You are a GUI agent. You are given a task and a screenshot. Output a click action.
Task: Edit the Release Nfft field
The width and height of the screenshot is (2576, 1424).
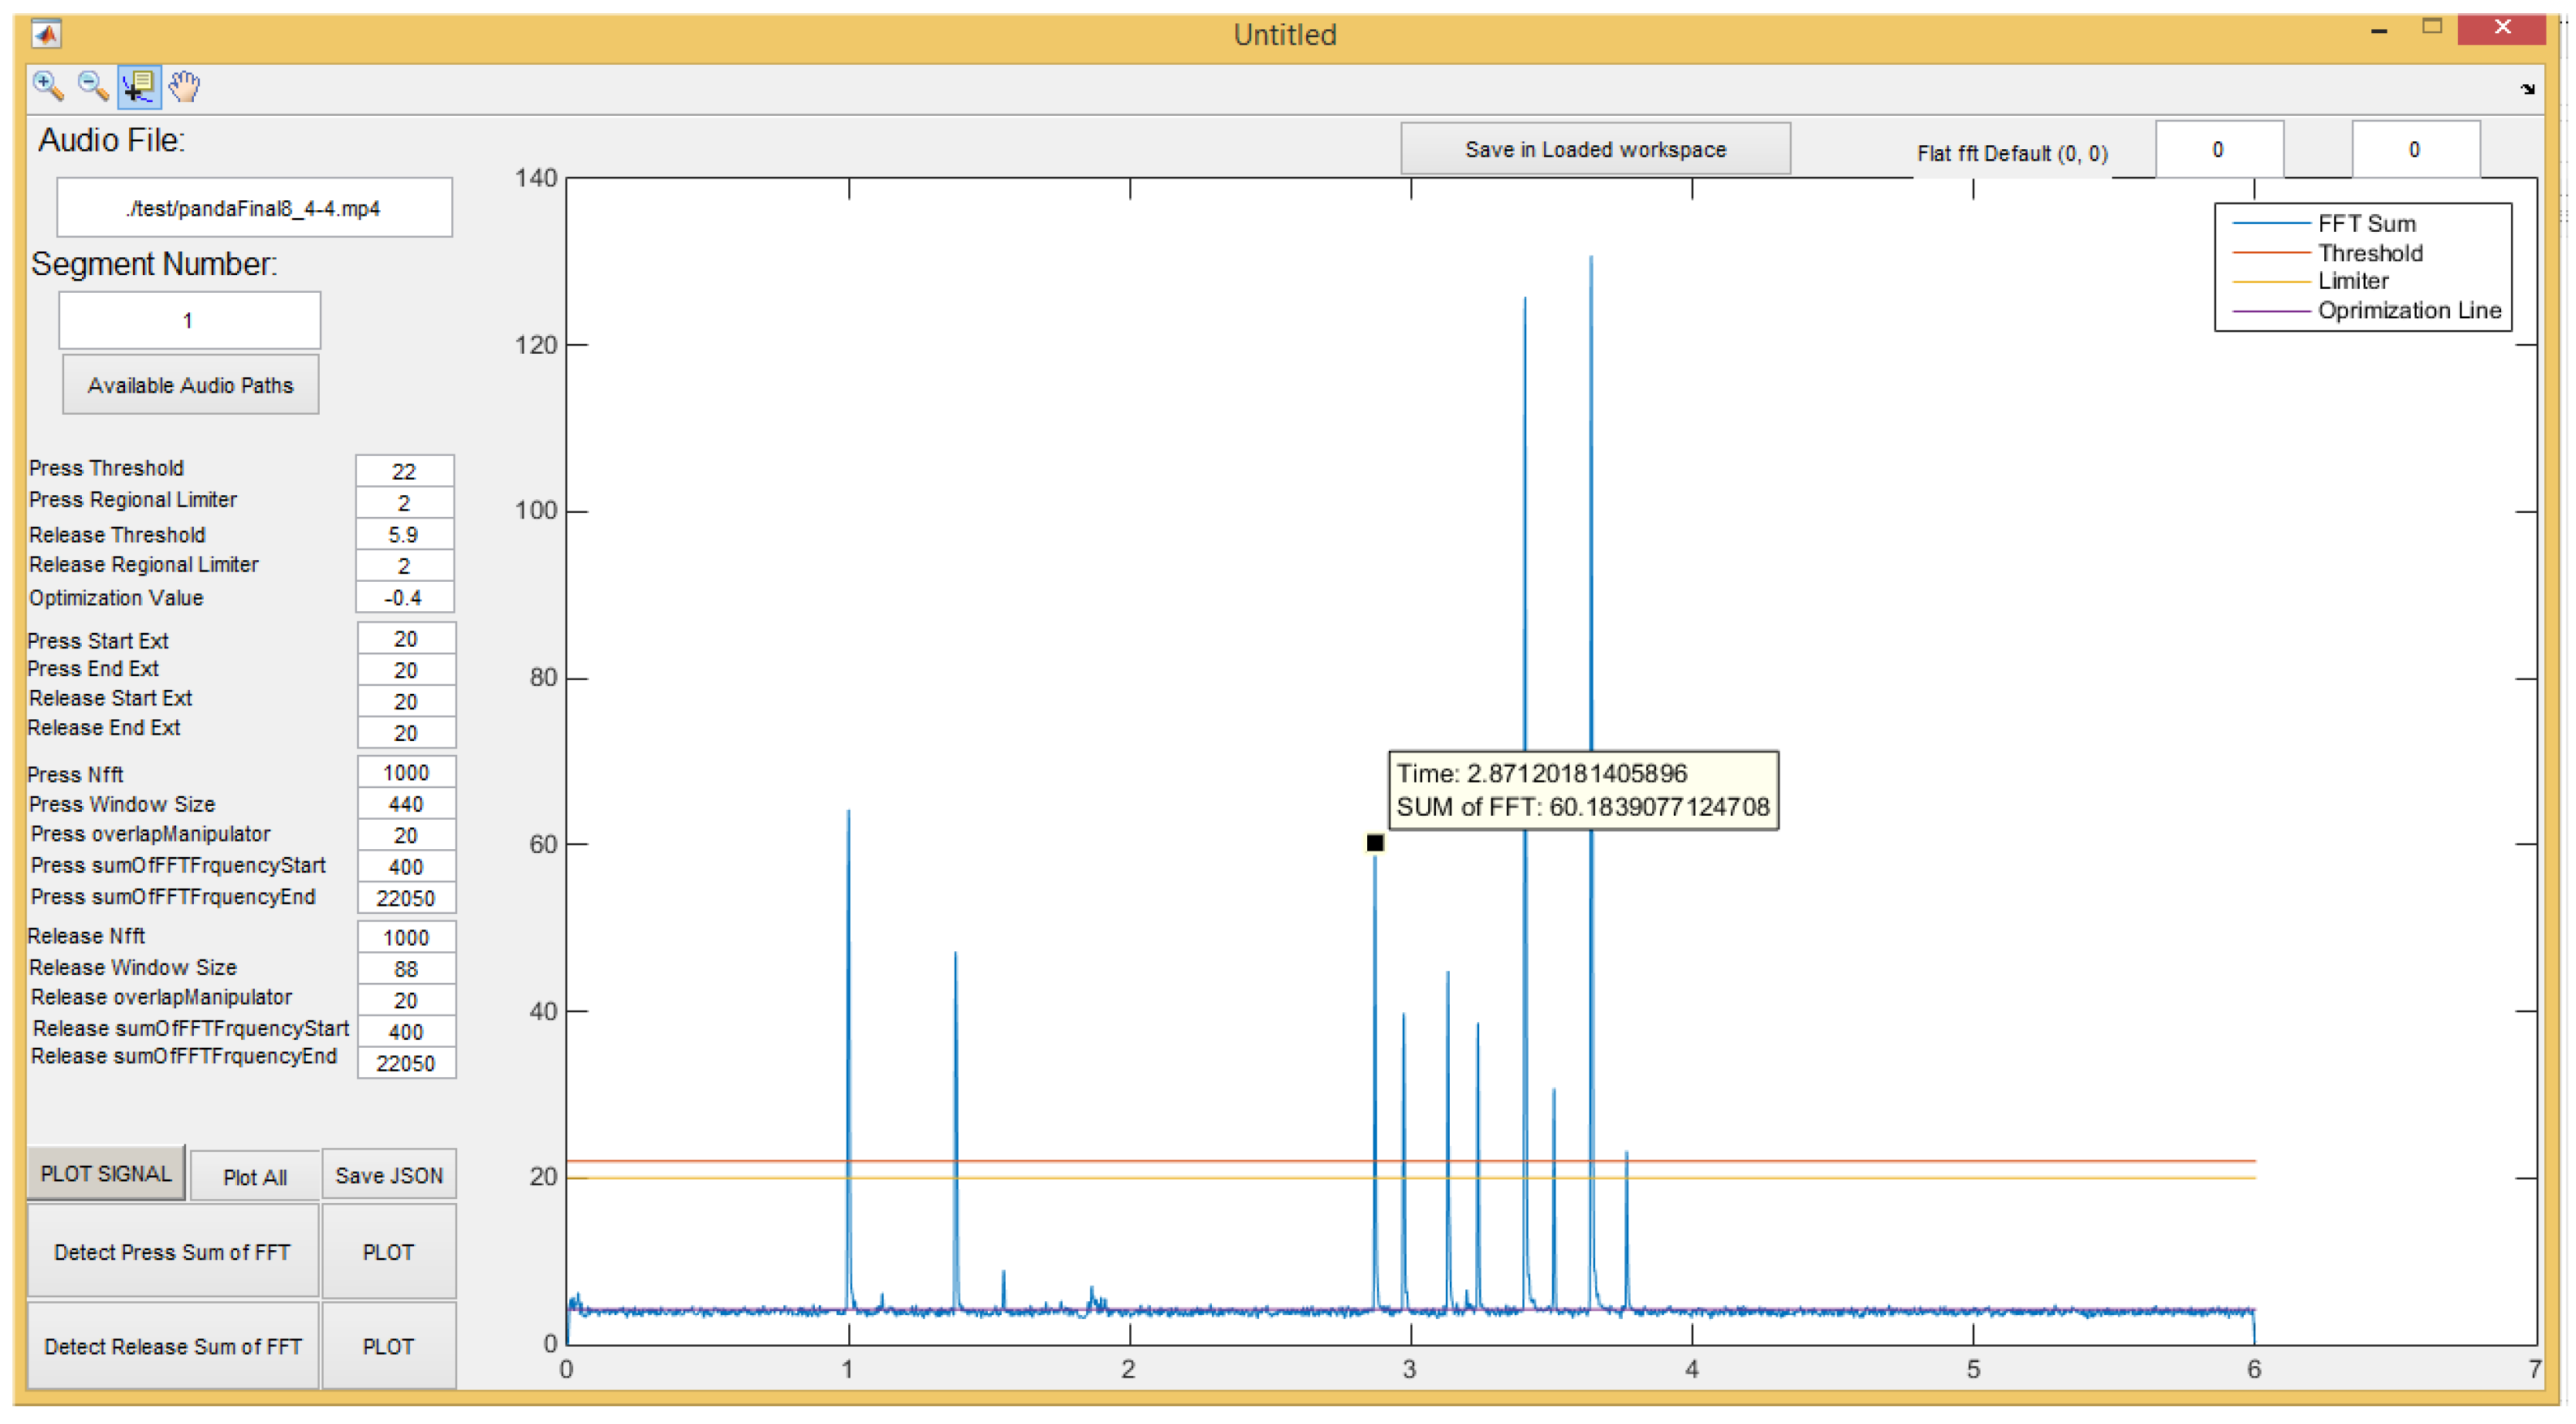point(406,938)
